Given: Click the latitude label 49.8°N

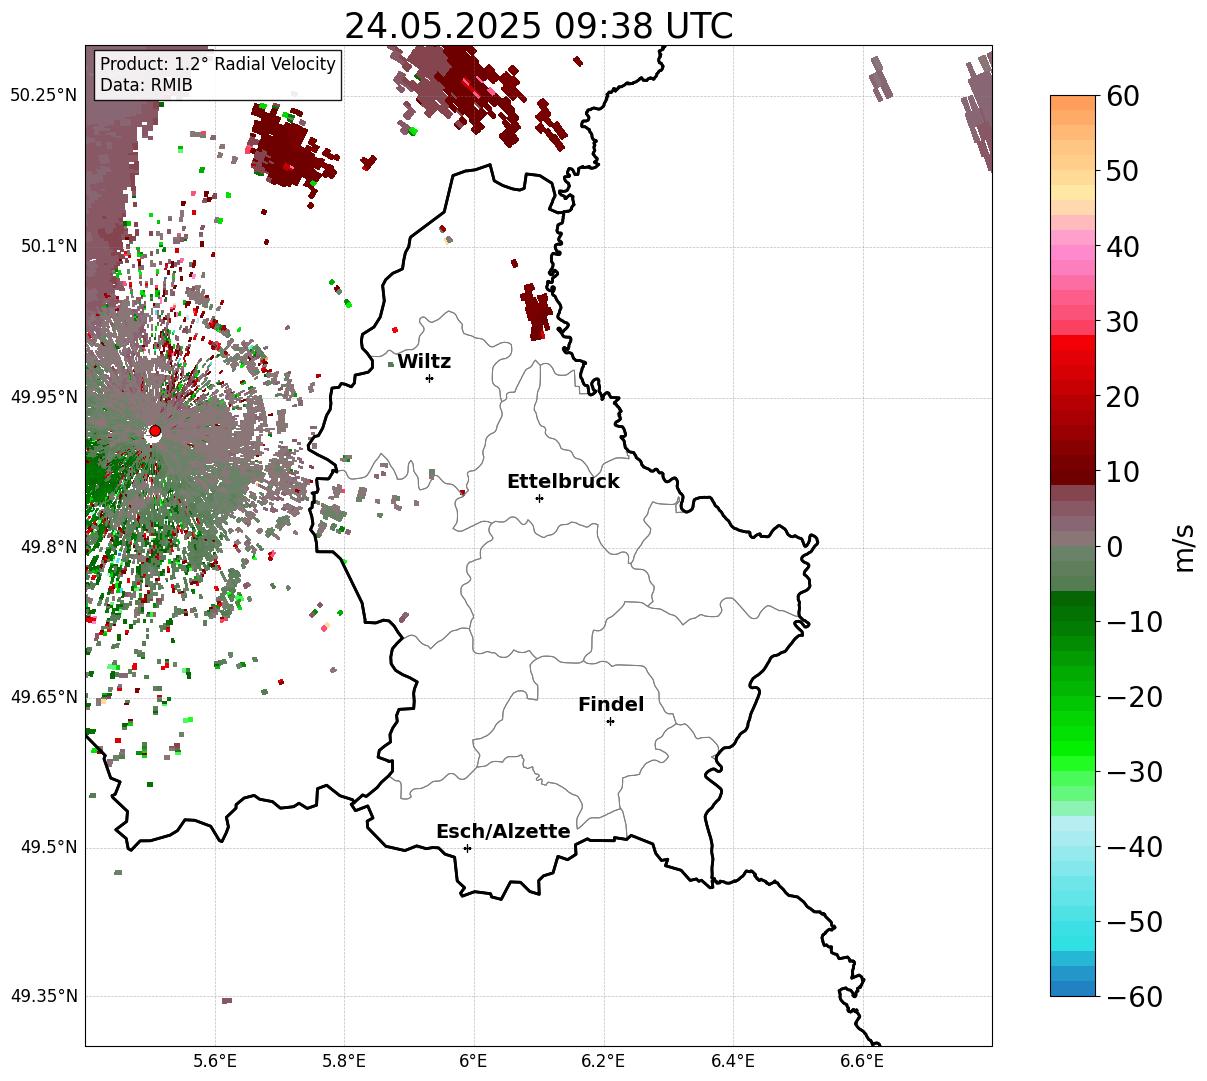Looking at the screenshot, I should (x=48, y=547).
